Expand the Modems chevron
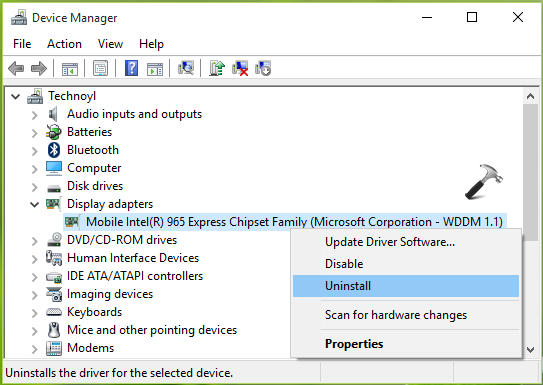Viewport: 543px width, 385px height. (34, 349)
